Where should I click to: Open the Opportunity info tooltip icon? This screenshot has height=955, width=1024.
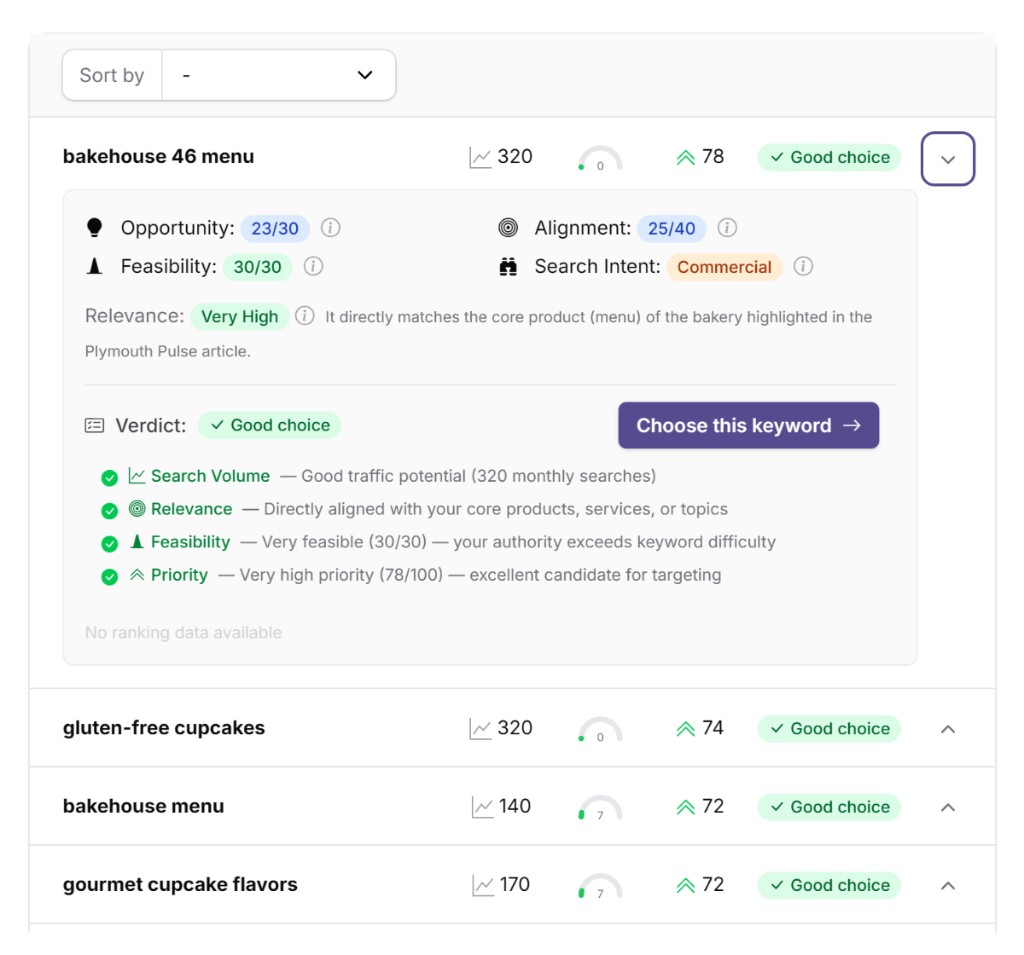pos(330,227)
